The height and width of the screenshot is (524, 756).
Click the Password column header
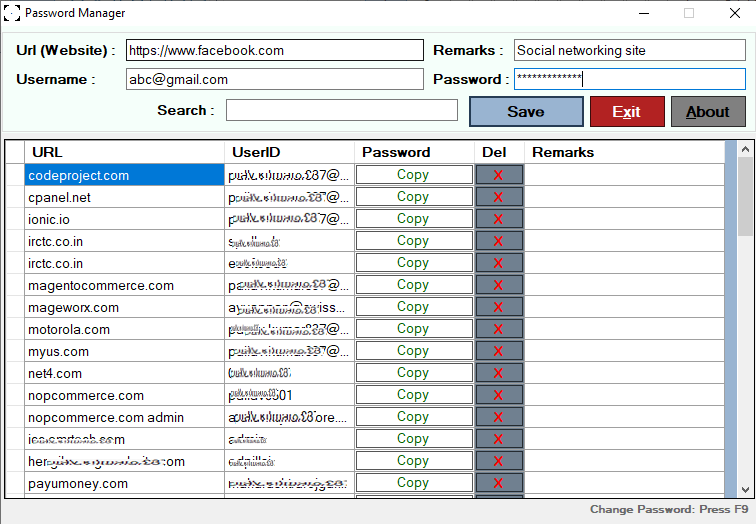pos(414,152)
